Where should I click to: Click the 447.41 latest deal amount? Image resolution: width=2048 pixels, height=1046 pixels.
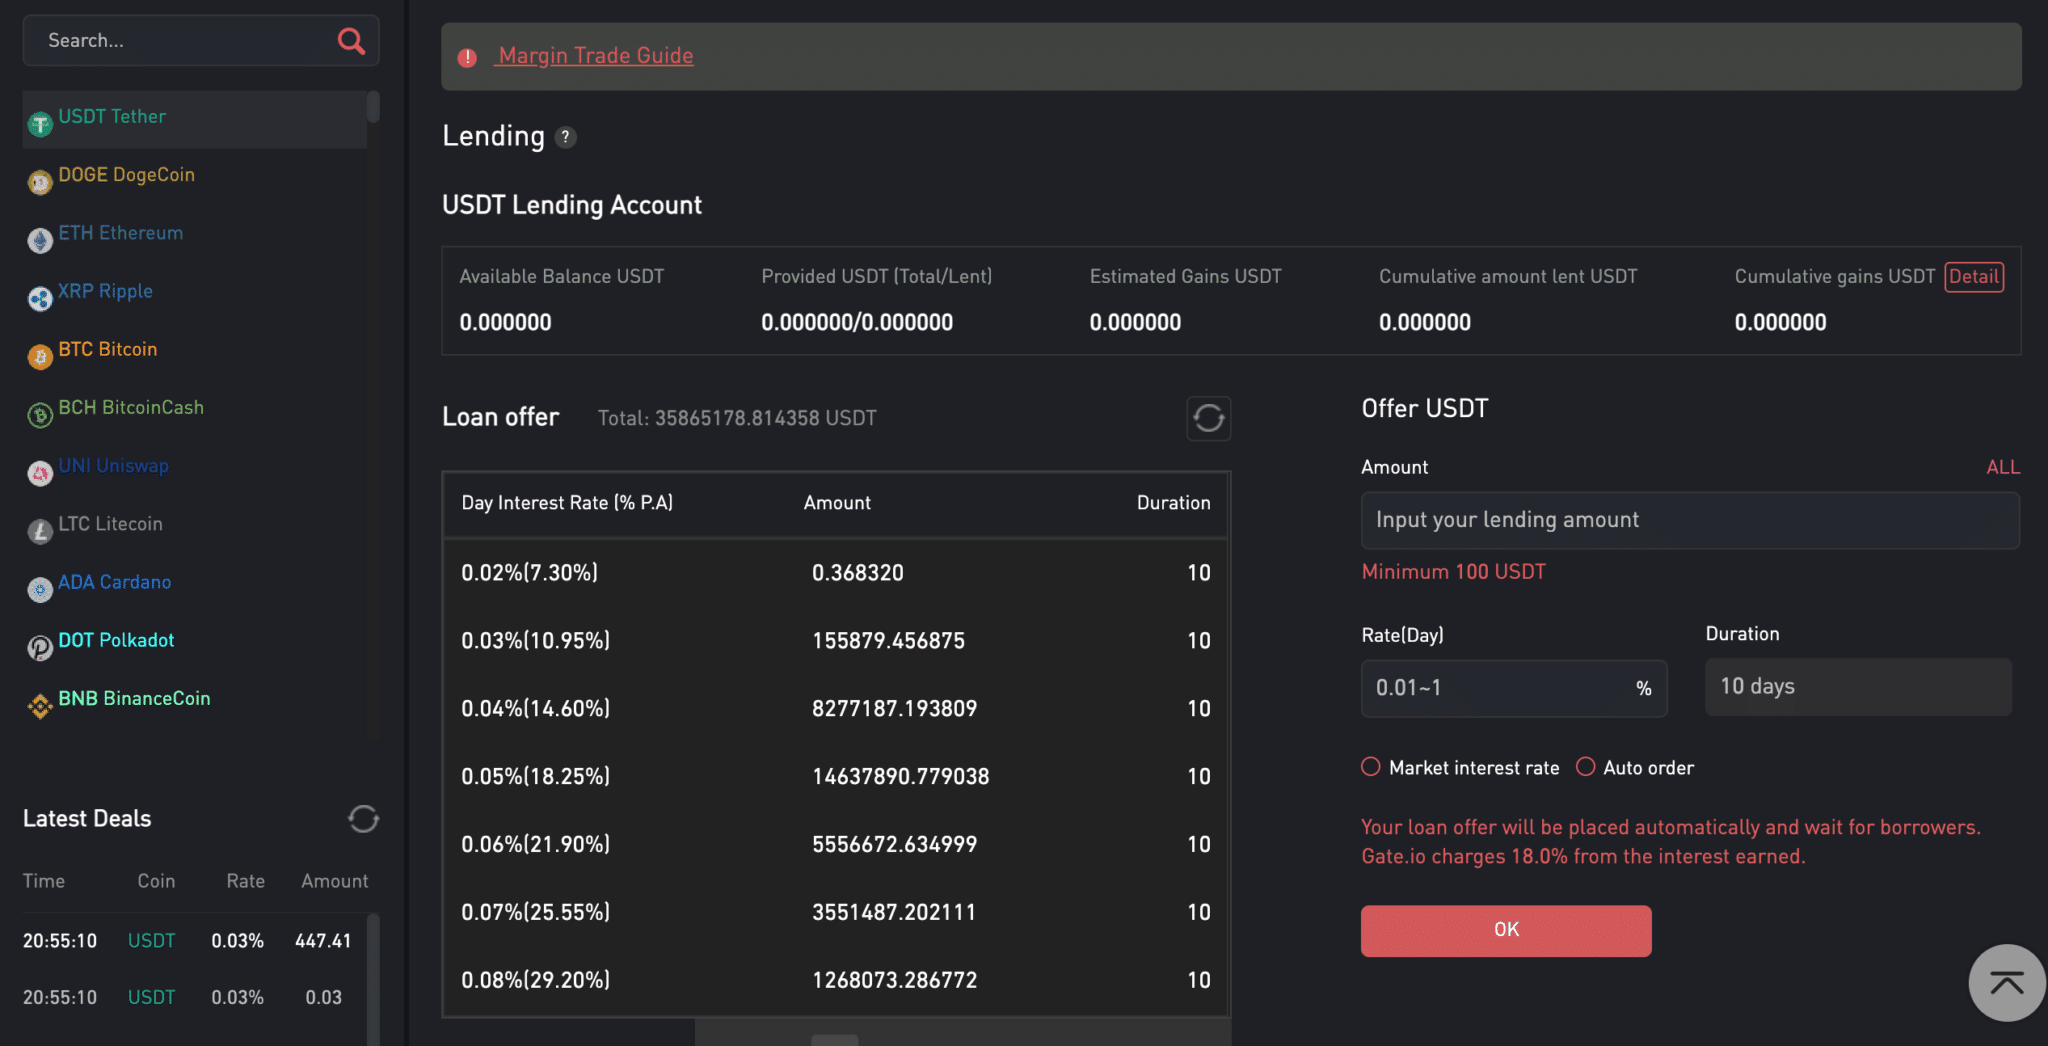(323, 941)
